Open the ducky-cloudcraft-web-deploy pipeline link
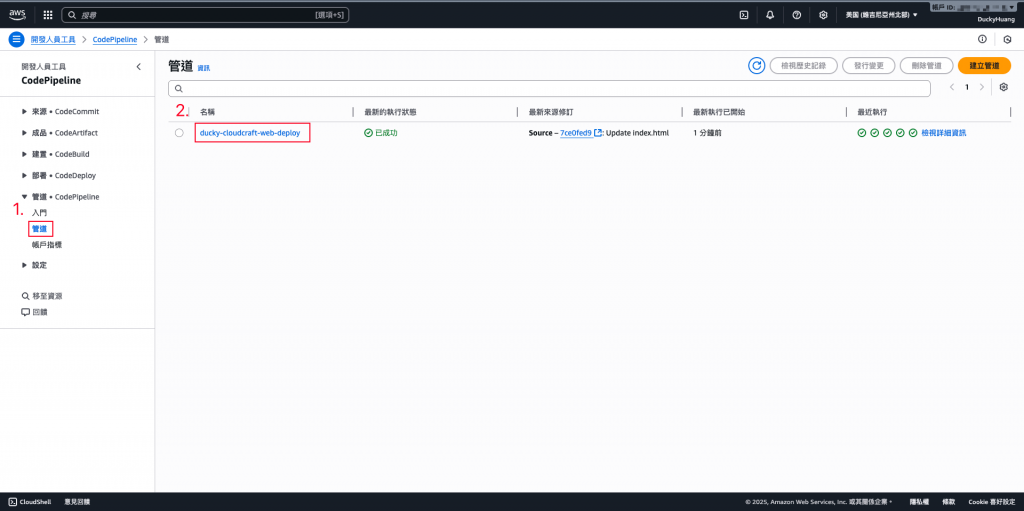This screenshot has height=511, width=1024. tap(250, 133)
